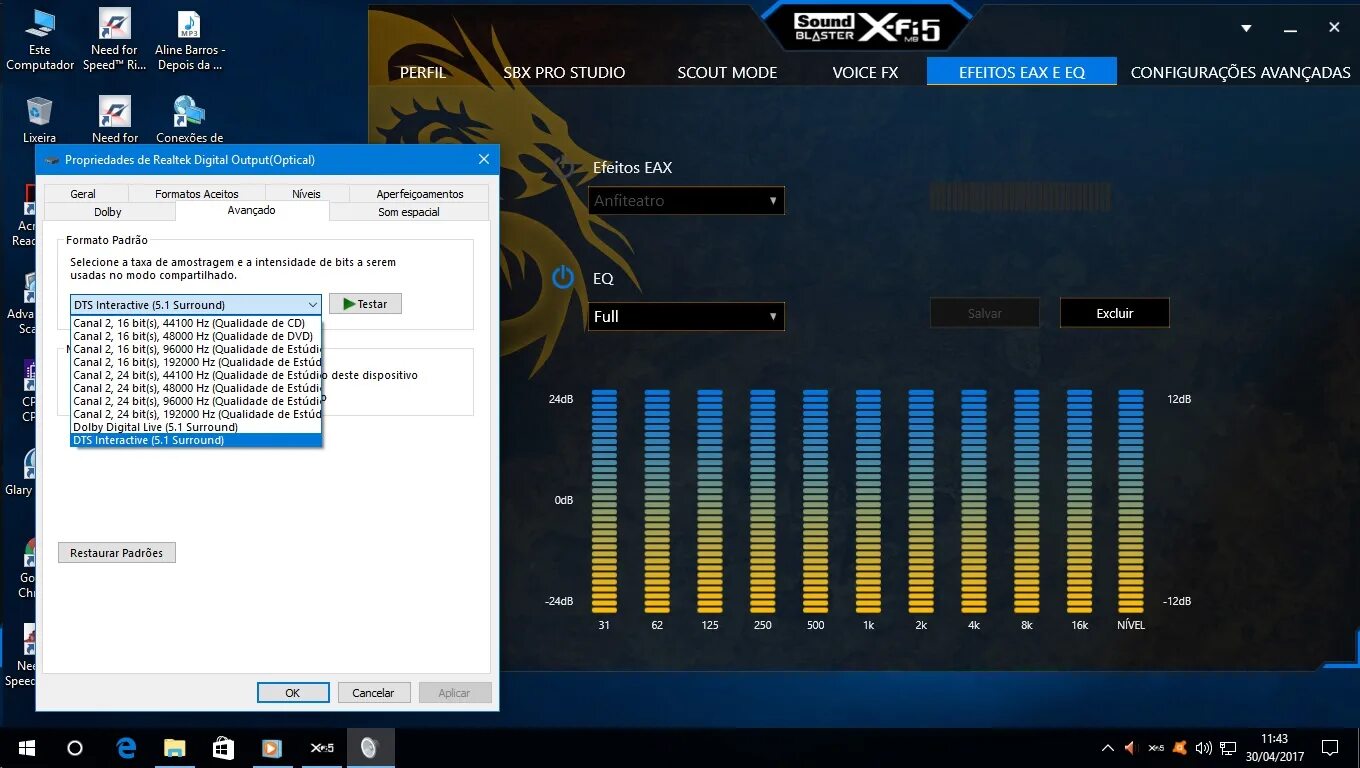Click Excluir button in EQ panel
1360x768 pixels.
1114,313
